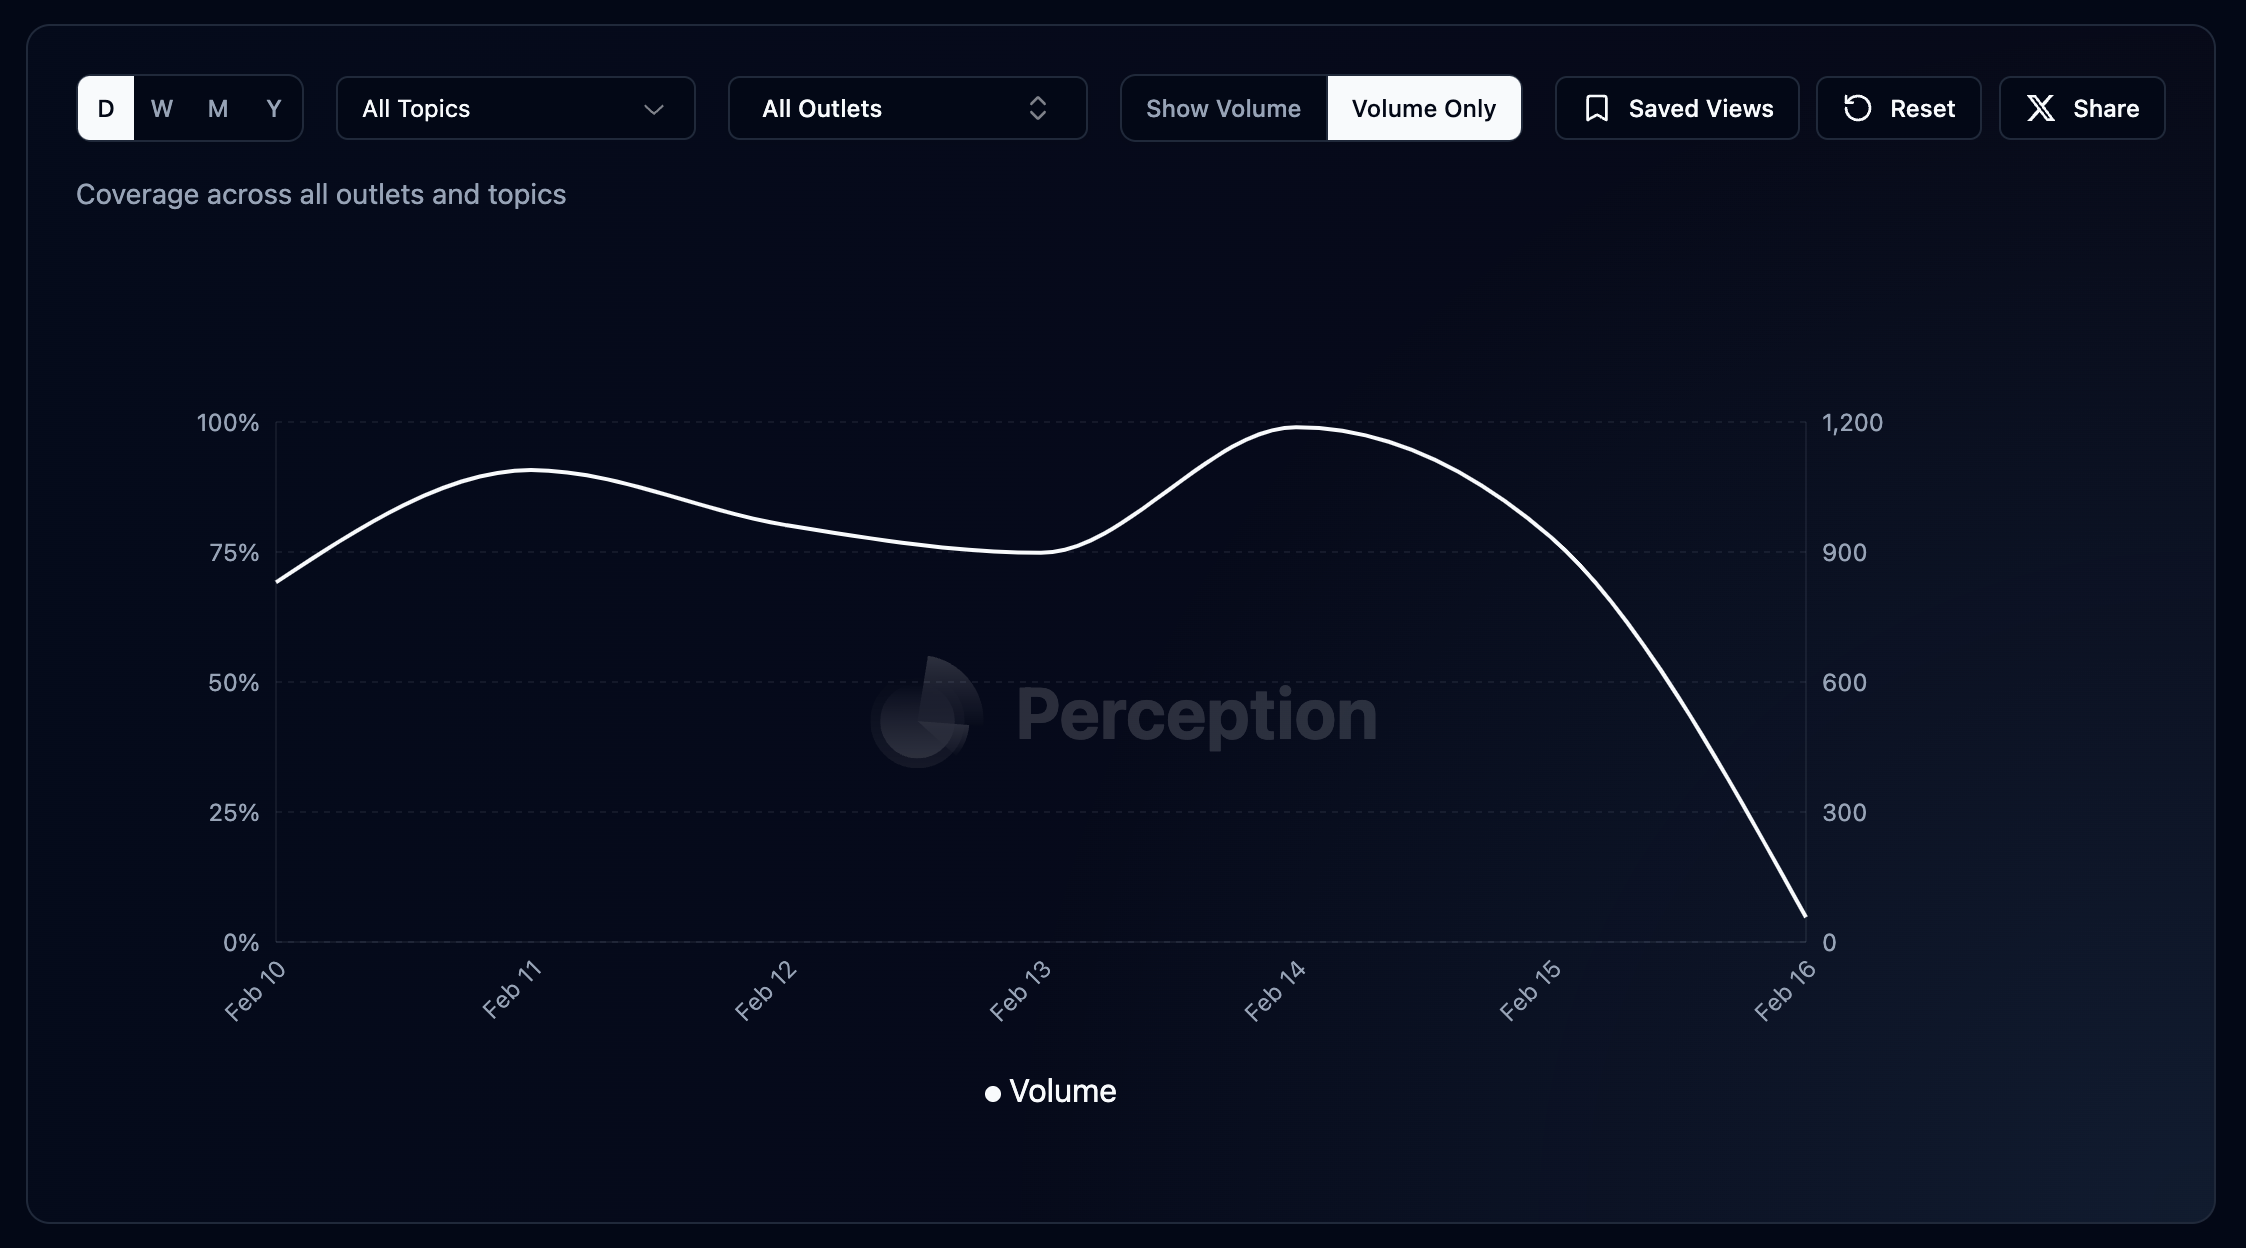Click the Perception watermark logo

tap(925, 713)
